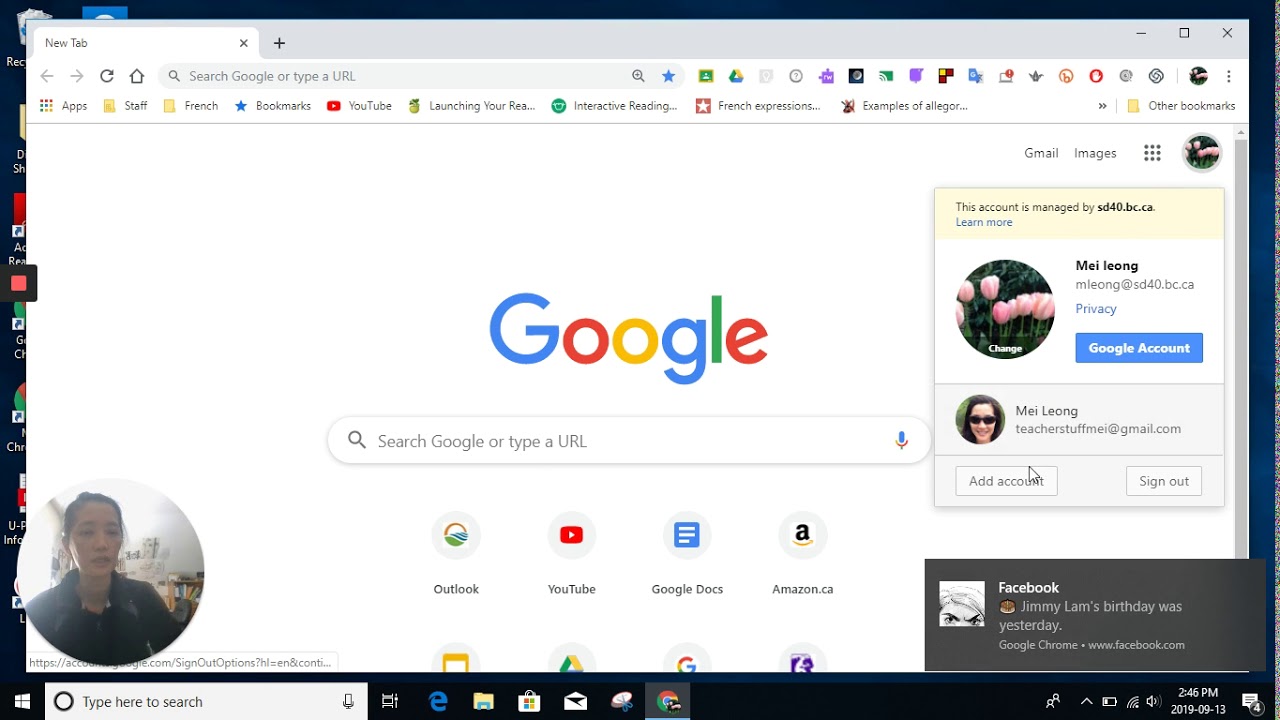Click the Sign out button
Viewport: 1280px width, 720px height.
[x=1164, y=481]
